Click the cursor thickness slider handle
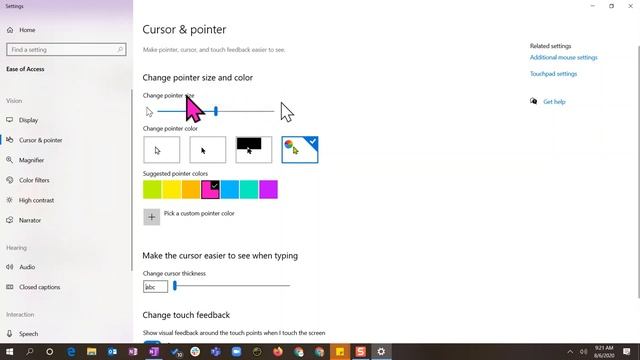Image resolution: width=640 pixels, height=360 pixels. tap(175, 286)
